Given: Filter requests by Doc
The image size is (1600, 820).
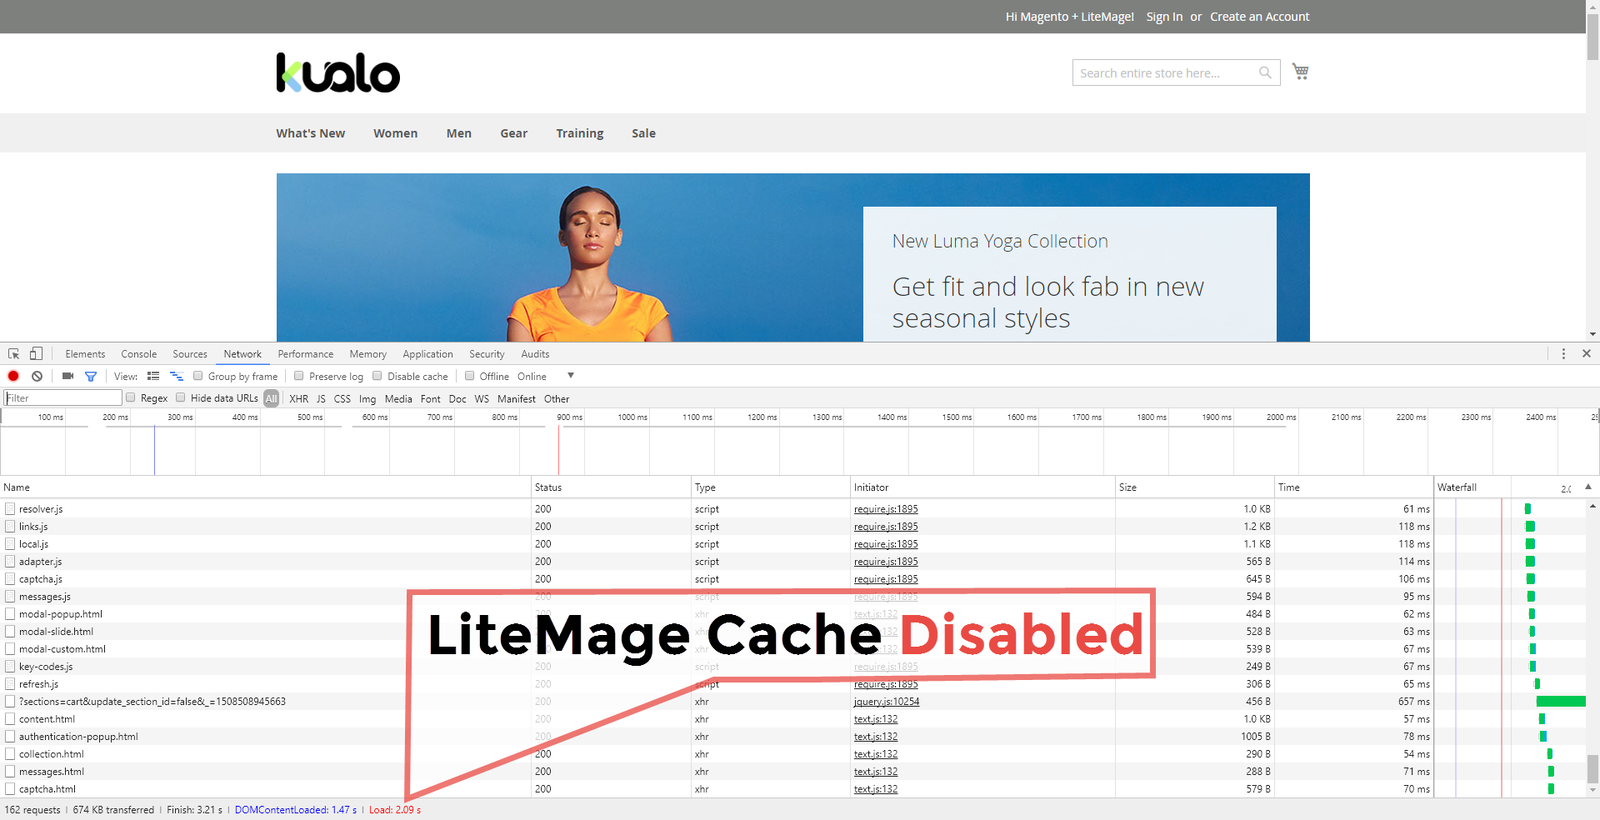Looking at the screenshot, I should (x=458, y=399).
